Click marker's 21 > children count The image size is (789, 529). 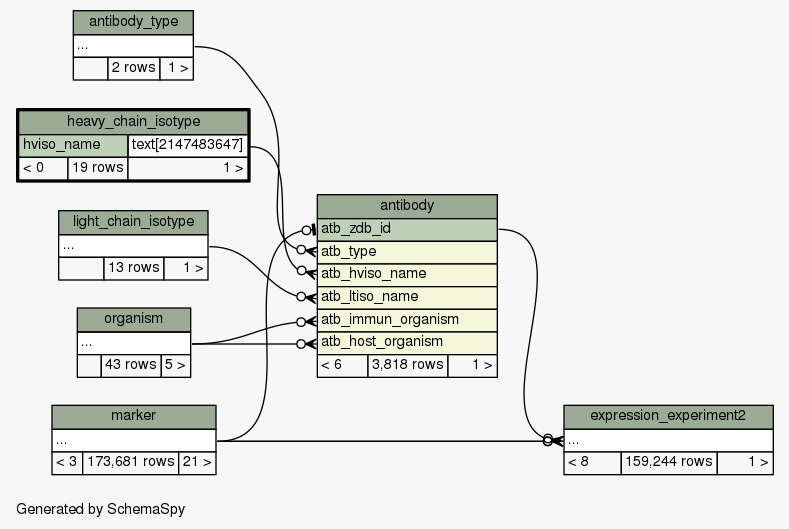[x=196, y=463]
